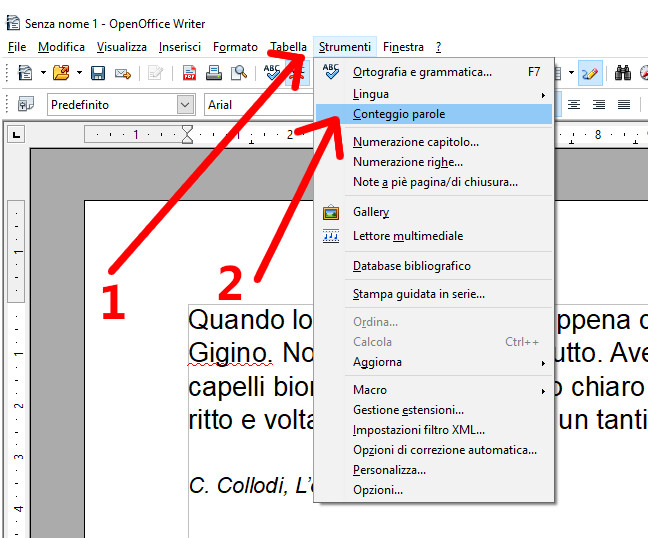648x538 pixels.
Task: Open Gallery from Strumenti menu
Action: 434,212
